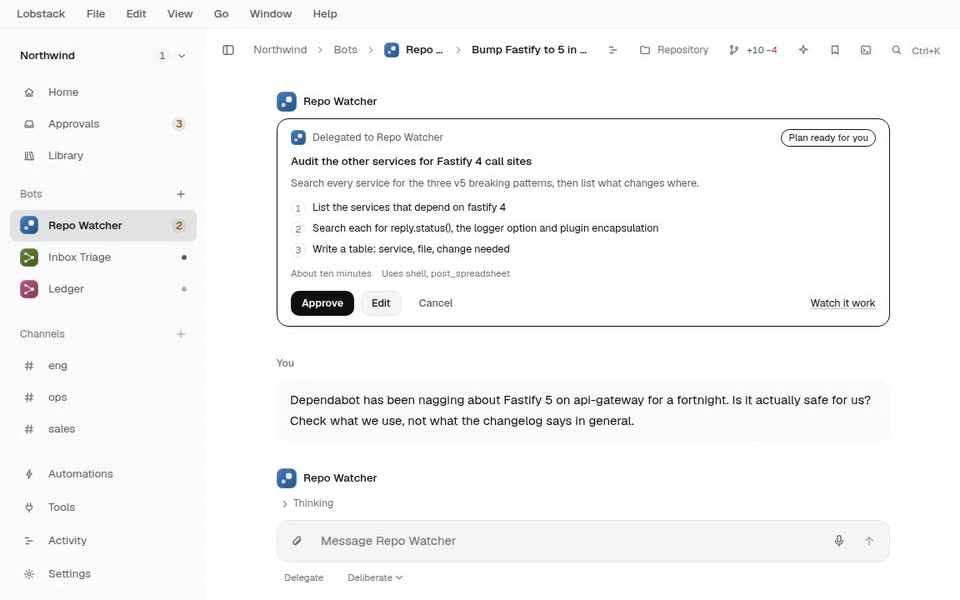The width and height of the screenshot is (960, 600).
Task: Open the terminal panel icon
Action: (866, 50)
